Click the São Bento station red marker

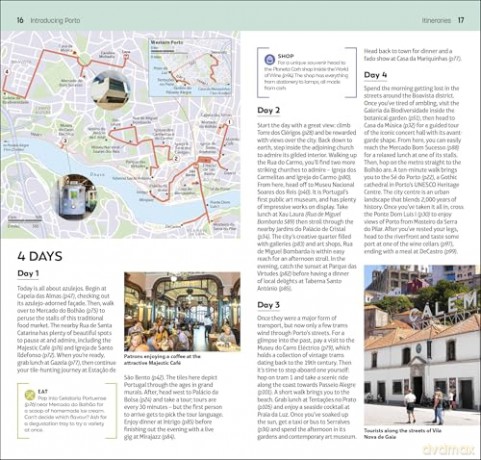pyautogui.click(x=203, y=160)
